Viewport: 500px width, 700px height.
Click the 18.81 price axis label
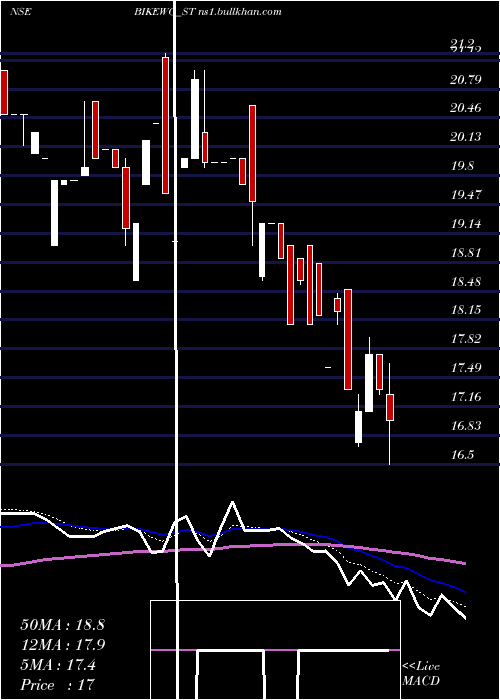tap(466, 253)
